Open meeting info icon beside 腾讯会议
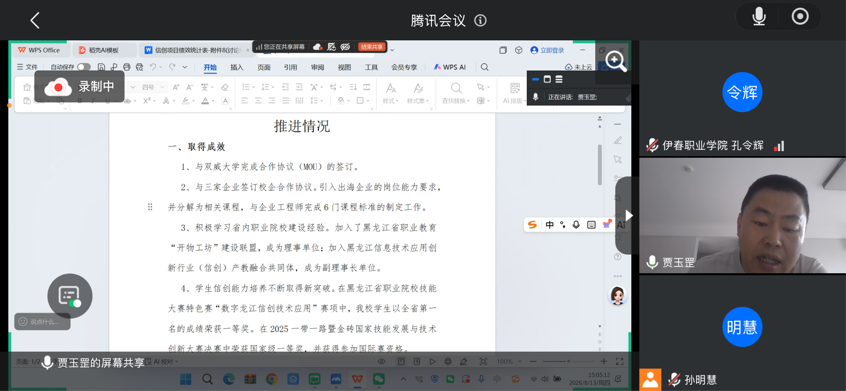The image size is (846, 391). (x=480, y=20)
